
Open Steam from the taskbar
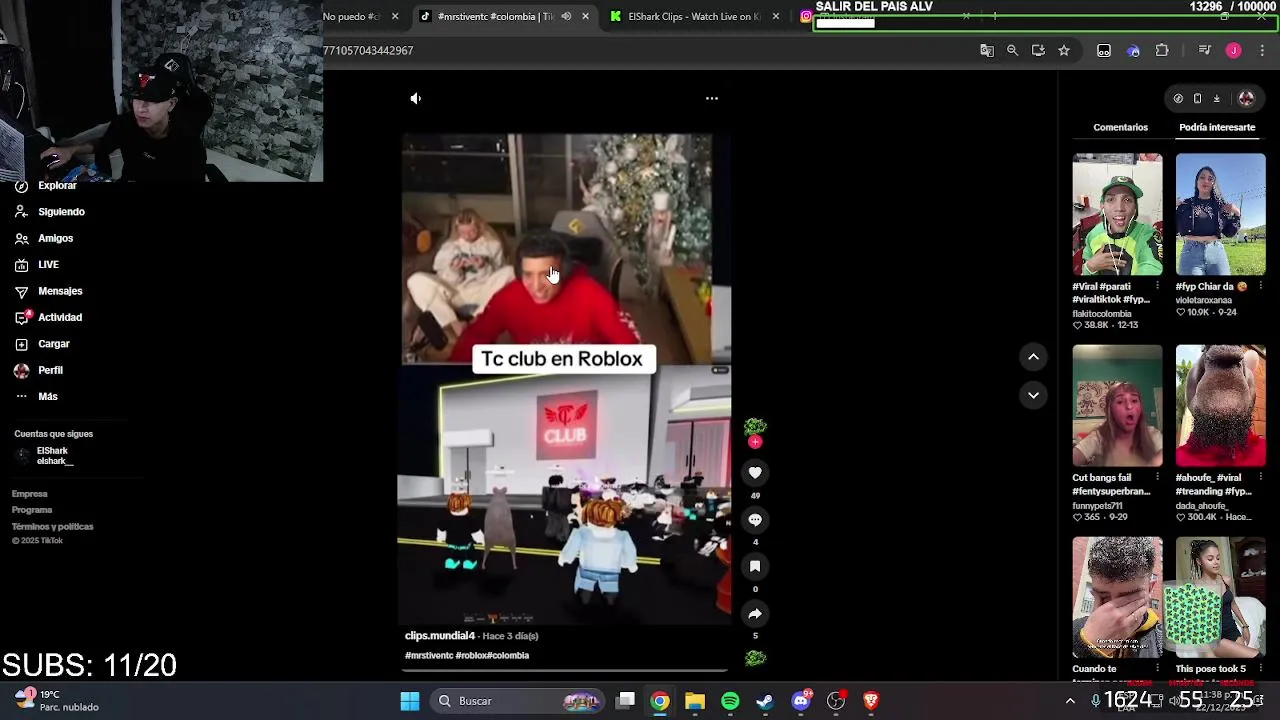pyautogui.click(x=765, y=701)
